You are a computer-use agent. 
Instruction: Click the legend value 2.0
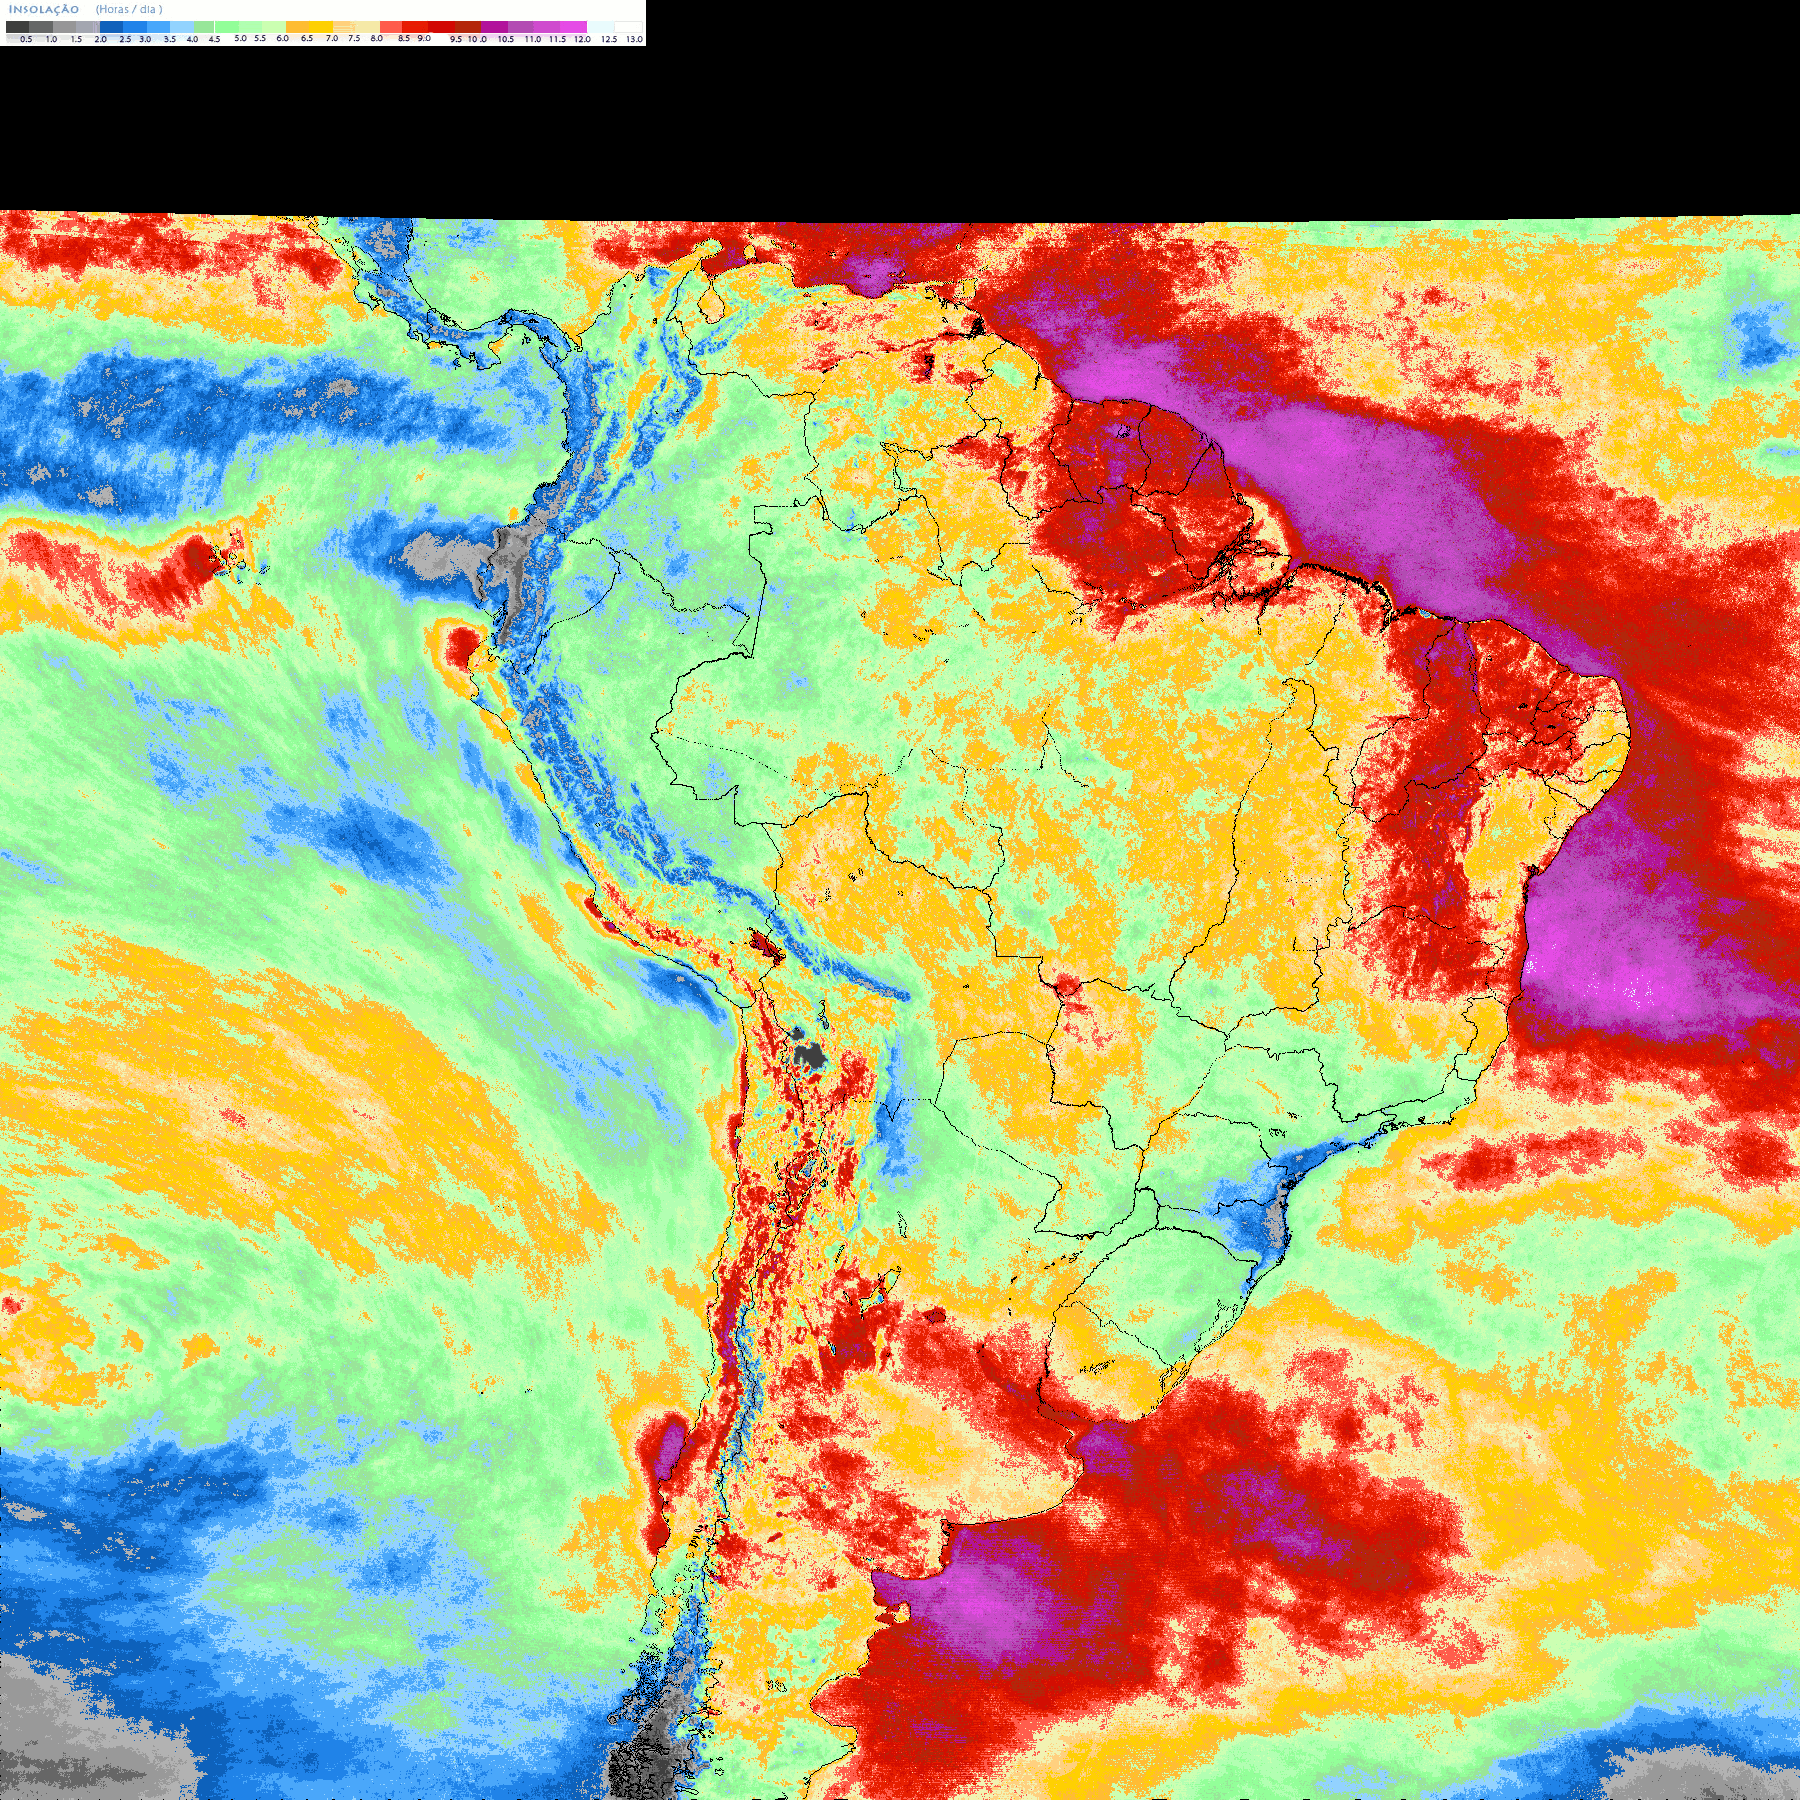point(100,39)
